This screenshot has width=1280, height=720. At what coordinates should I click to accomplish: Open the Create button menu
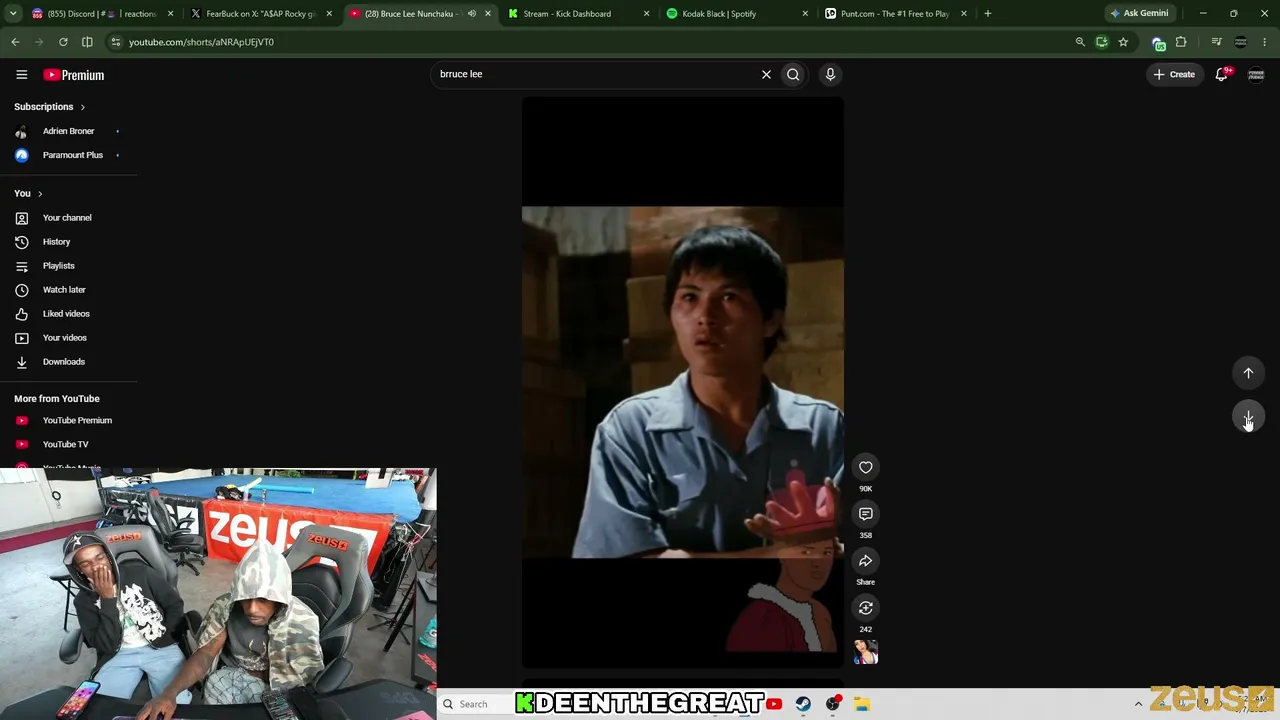[x=1174, y=74]
